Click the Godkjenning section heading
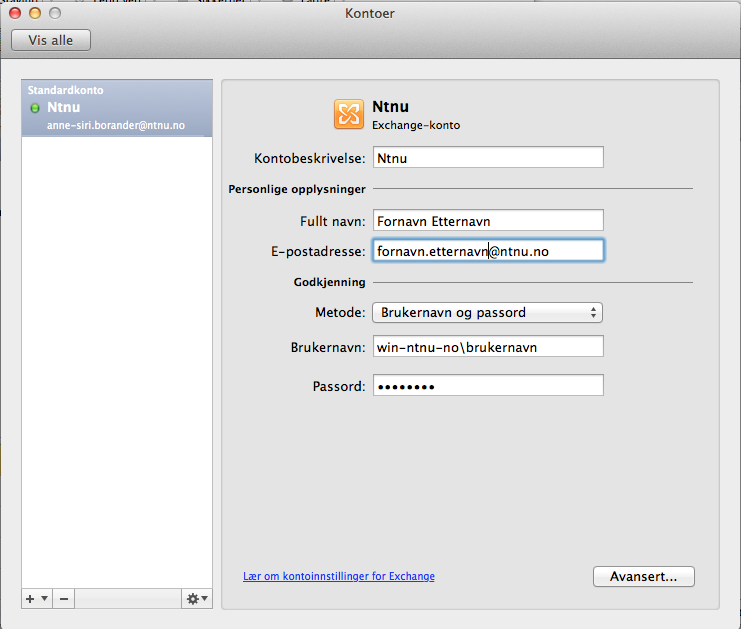The width and height of the screenshot is (741, 629). [x=329, y=282]
